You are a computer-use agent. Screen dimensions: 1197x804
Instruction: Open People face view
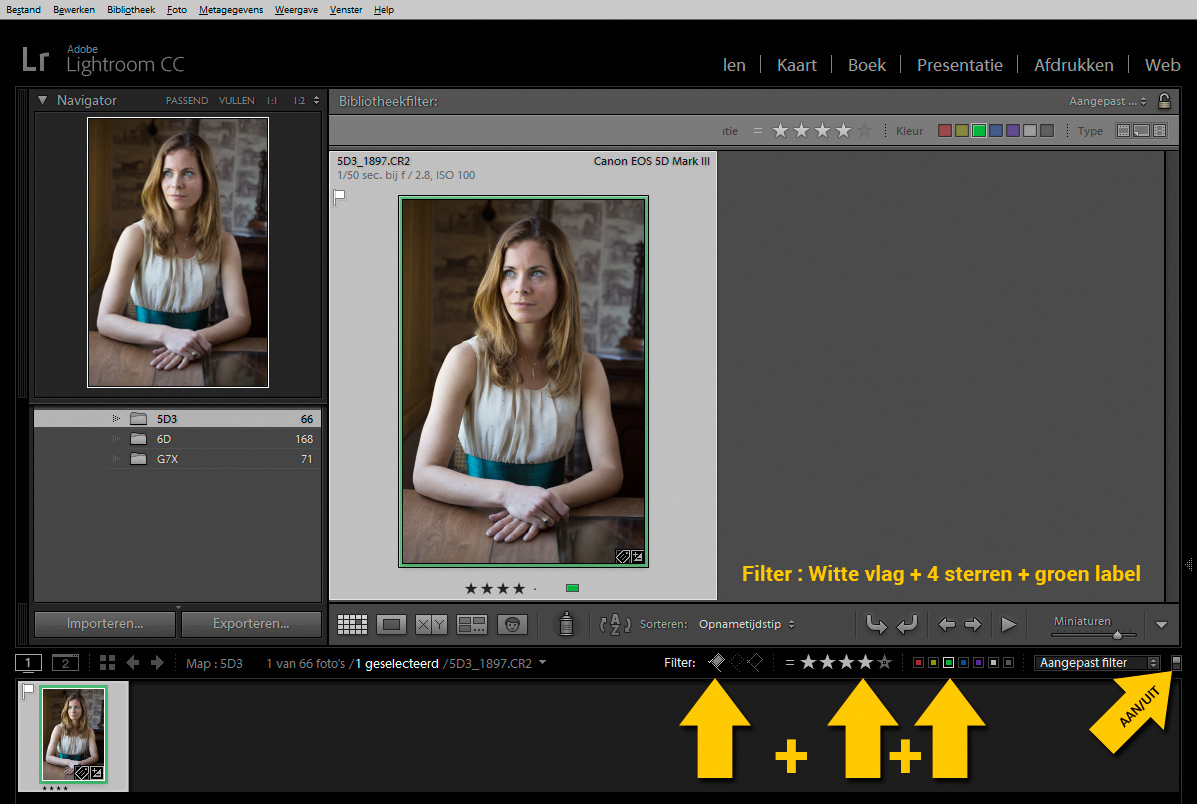[x=511, y=625]
